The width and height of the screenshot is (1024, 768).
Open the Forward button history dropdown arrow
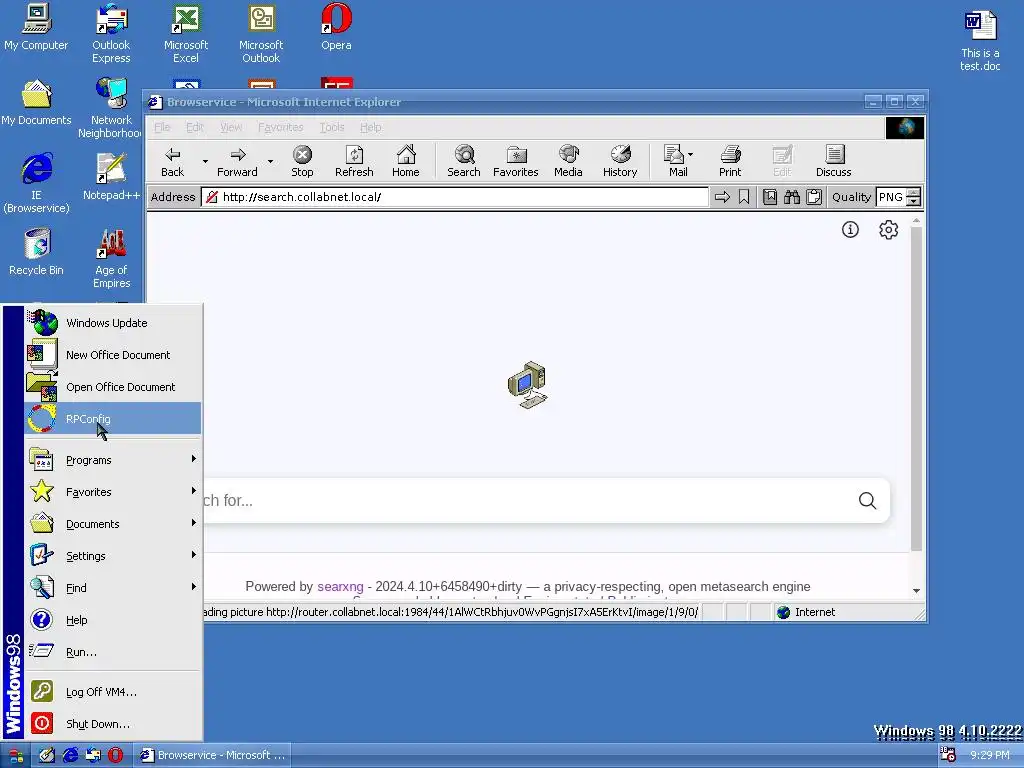[x=270, y=161]
